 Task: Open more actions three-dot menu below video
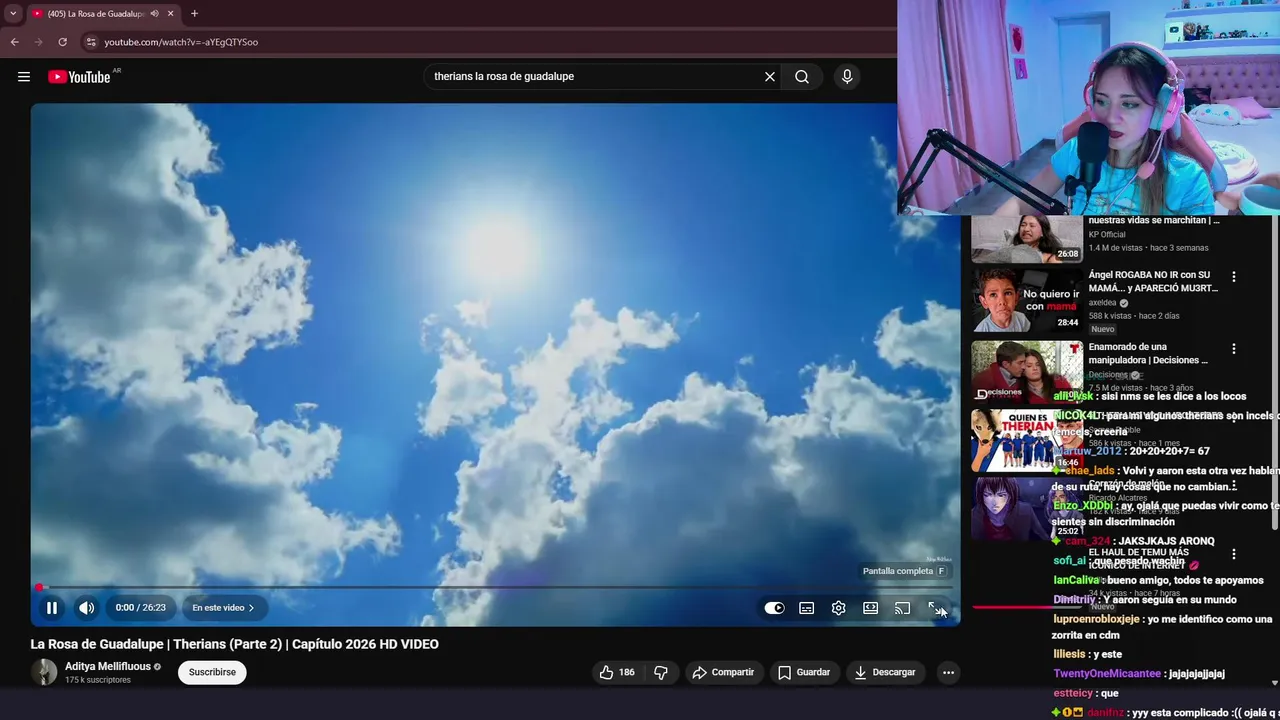(949, 672)
